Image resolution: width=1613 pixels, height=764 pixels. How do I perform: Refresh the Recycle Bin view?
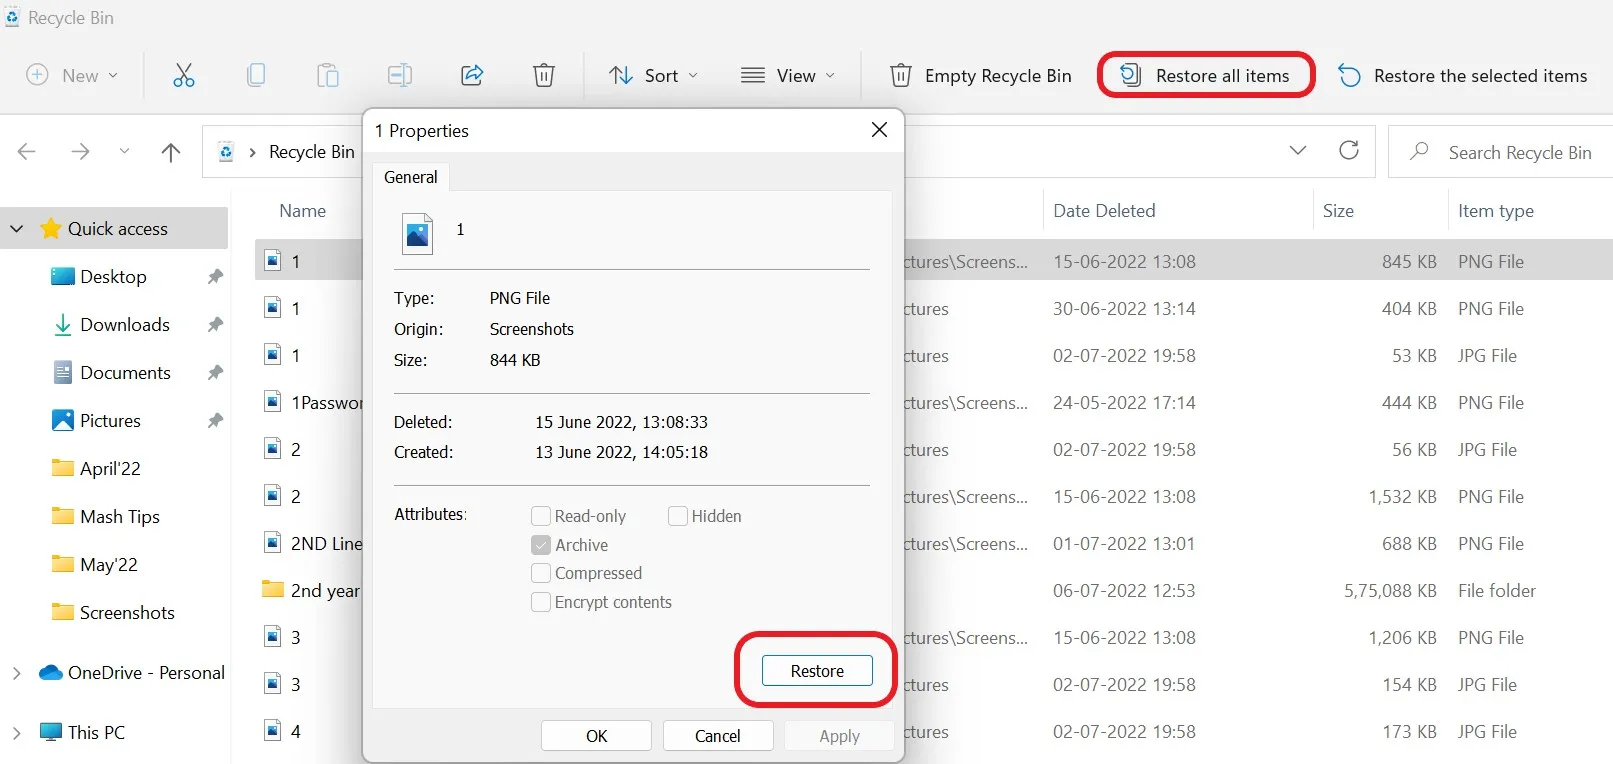coord(1349,151)
